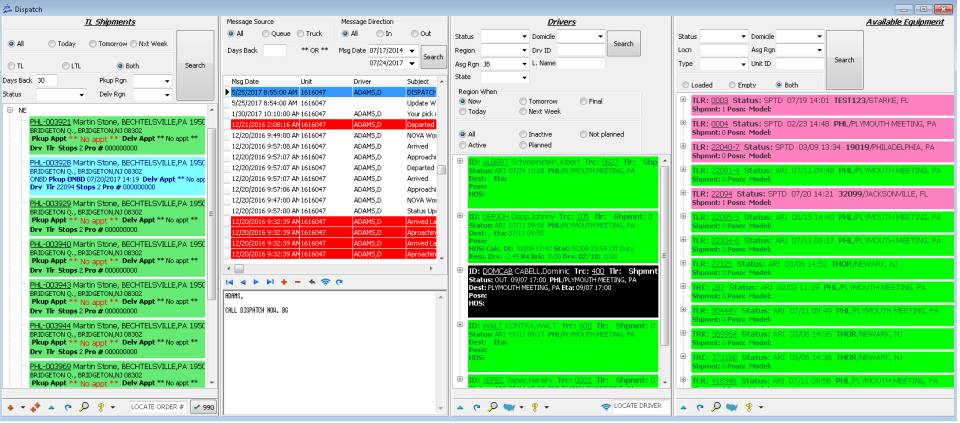This screenshot has width=960, height=423.
Task: Click the yellow question mark in Drivers toolbar
Action: tap(534, 407)
